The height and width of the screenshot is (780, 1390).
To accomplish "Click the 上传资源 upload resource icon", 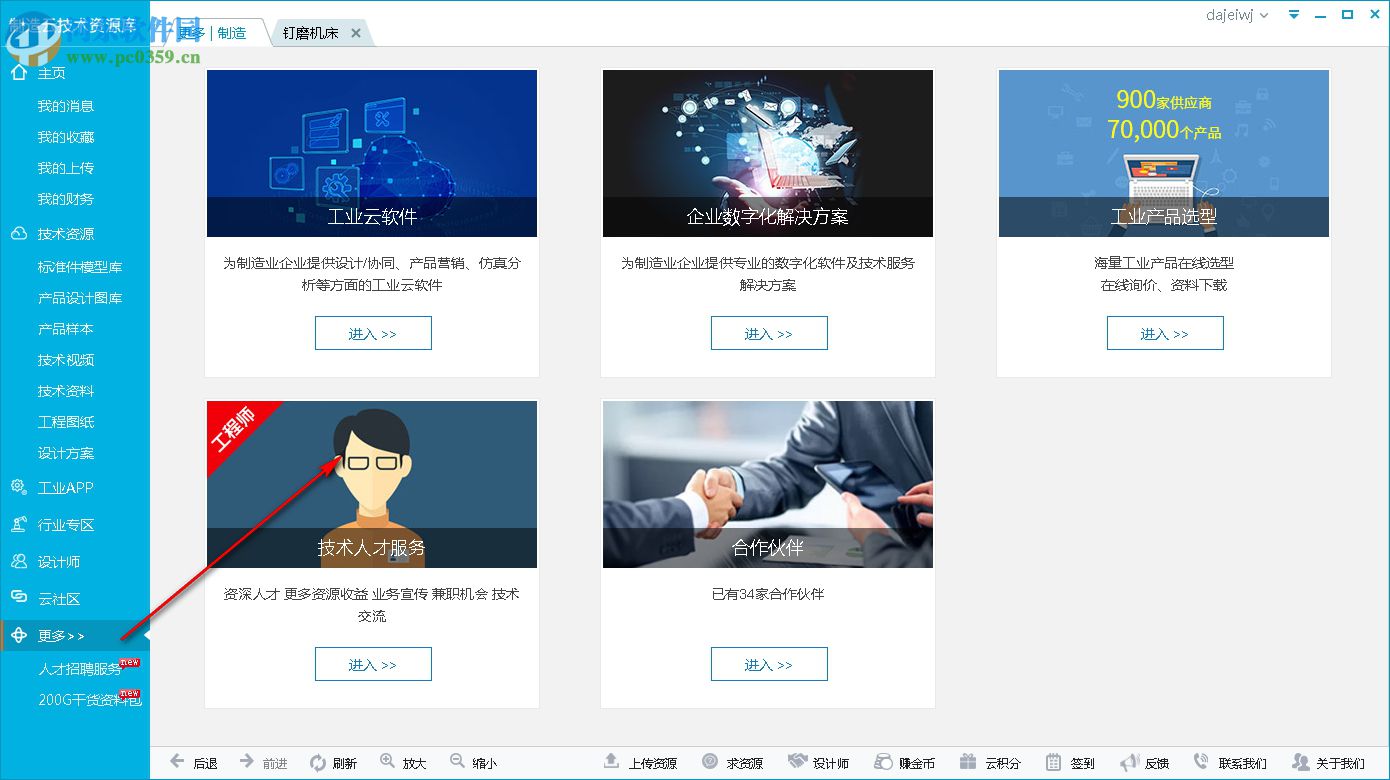I will coord(640,761).
